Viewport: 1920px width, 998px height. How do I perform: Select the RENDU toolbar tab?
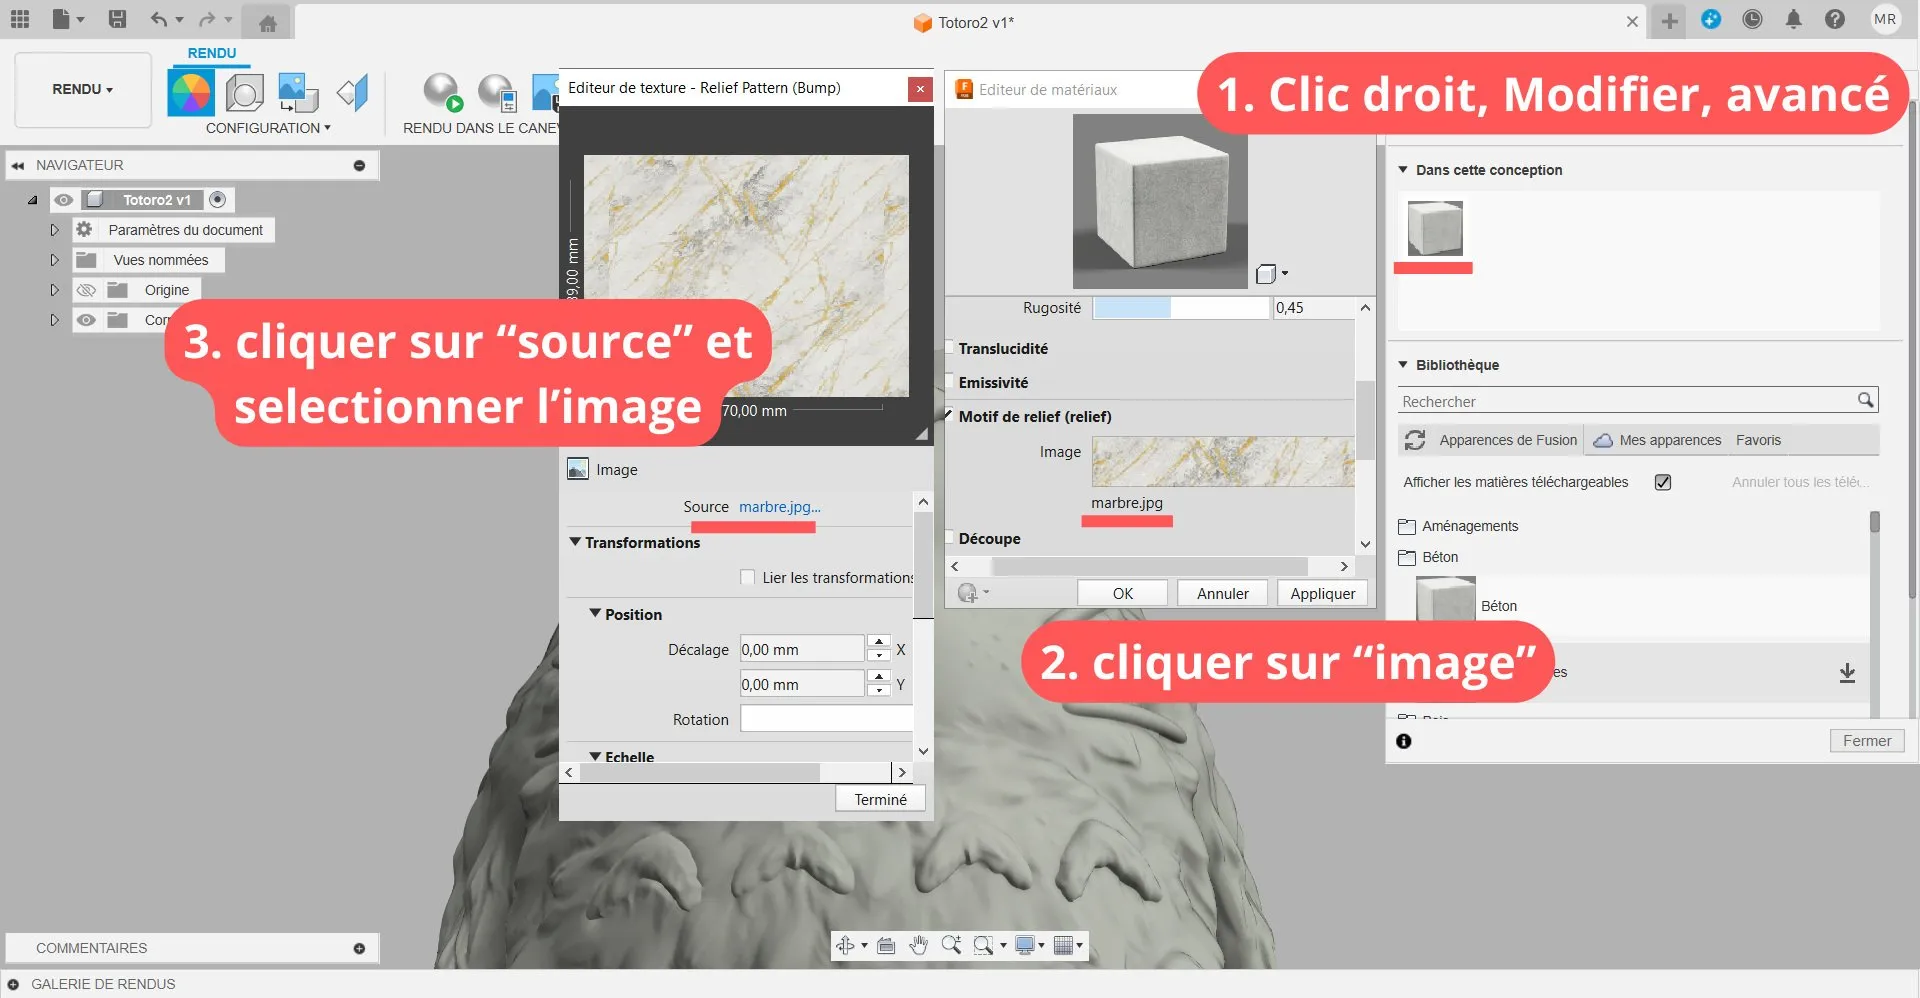pos(212,53)
